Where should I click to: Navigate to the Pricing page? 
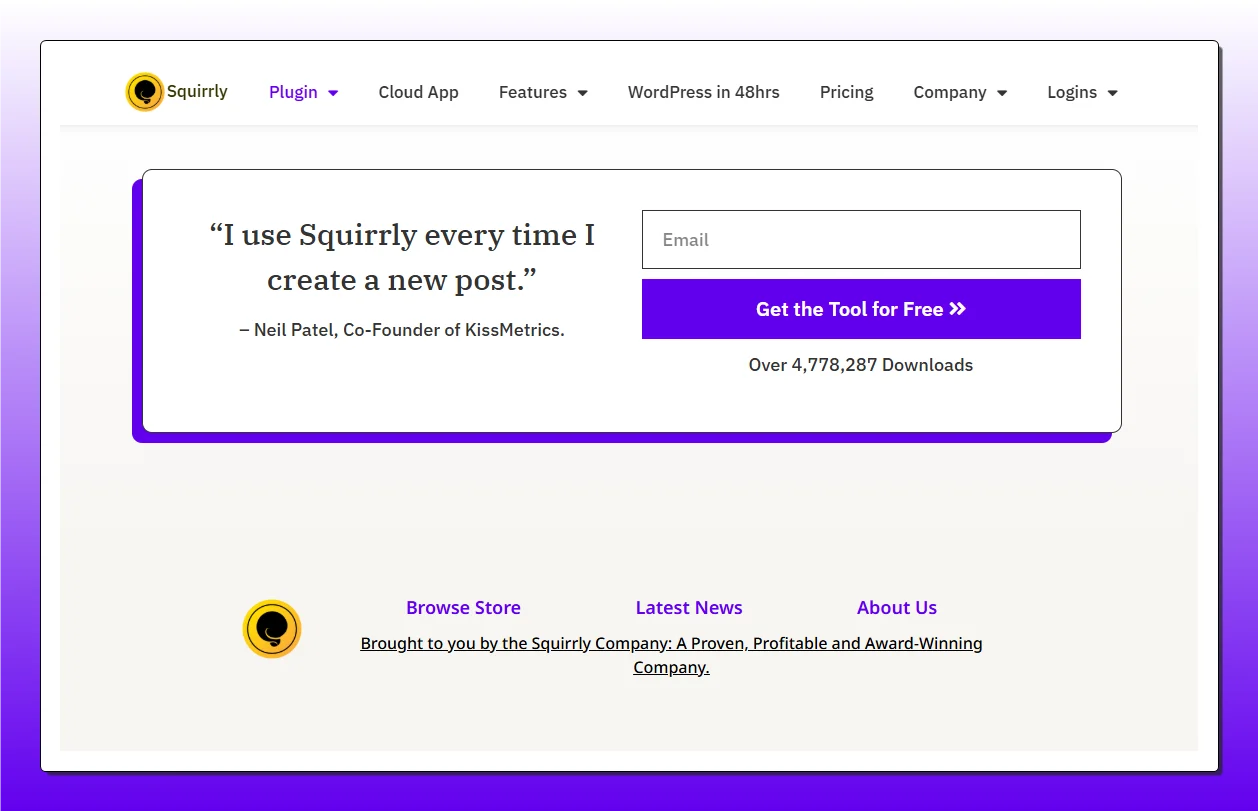846,92
